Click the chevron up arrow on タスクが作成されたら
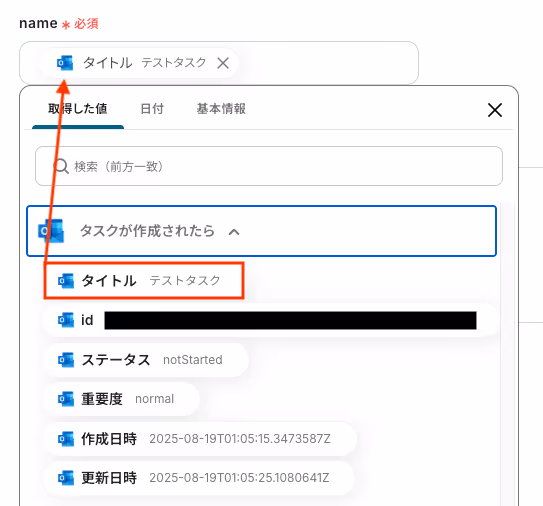 234,232
